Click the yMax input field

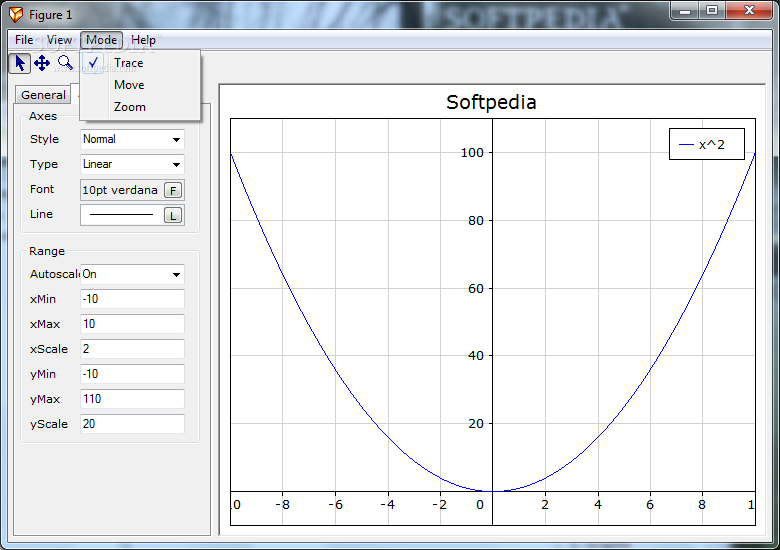pos(132,399)
